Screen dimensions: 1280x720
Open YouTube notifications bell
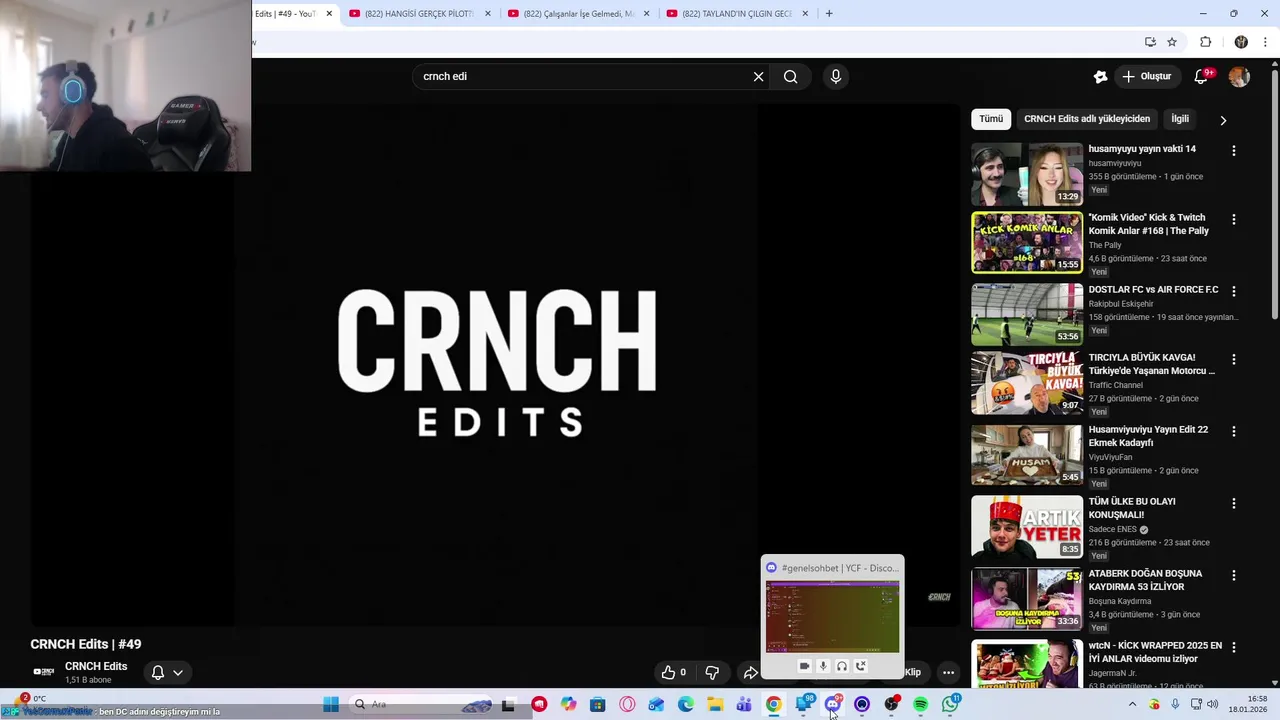[x=1202, y=77]
